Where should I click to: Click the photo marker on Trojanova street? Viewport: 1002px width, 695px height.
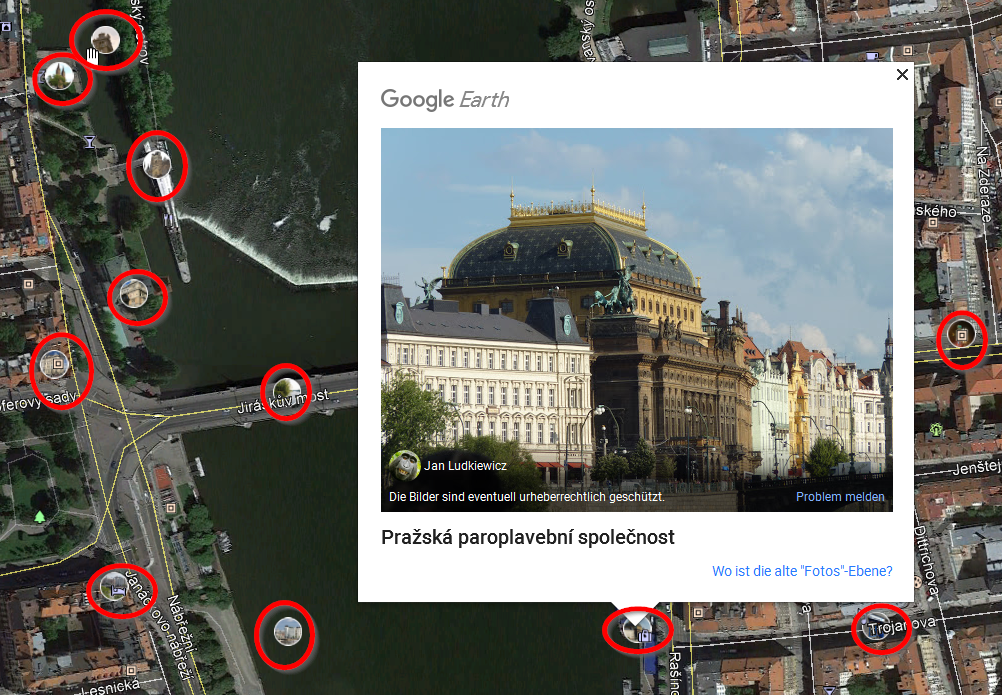point(880,628)
